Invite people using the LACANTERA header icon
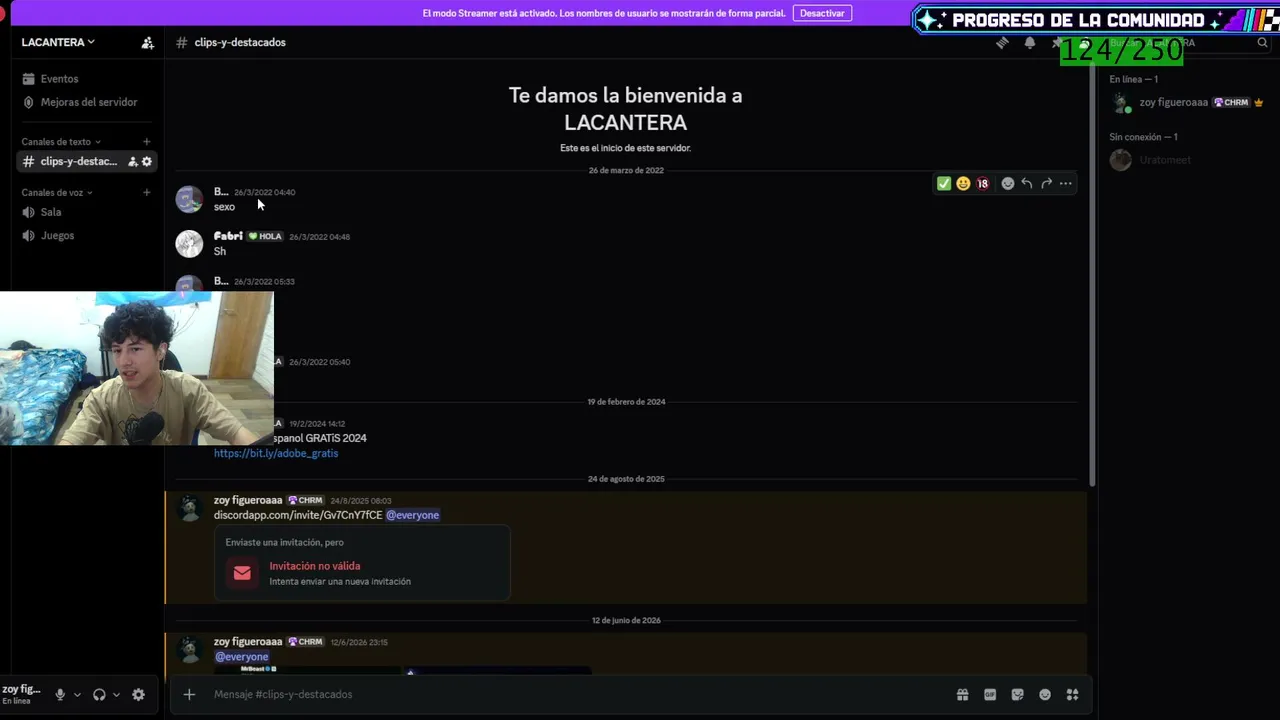Viewport: 1280px width, 720px height. click(147, 43)
